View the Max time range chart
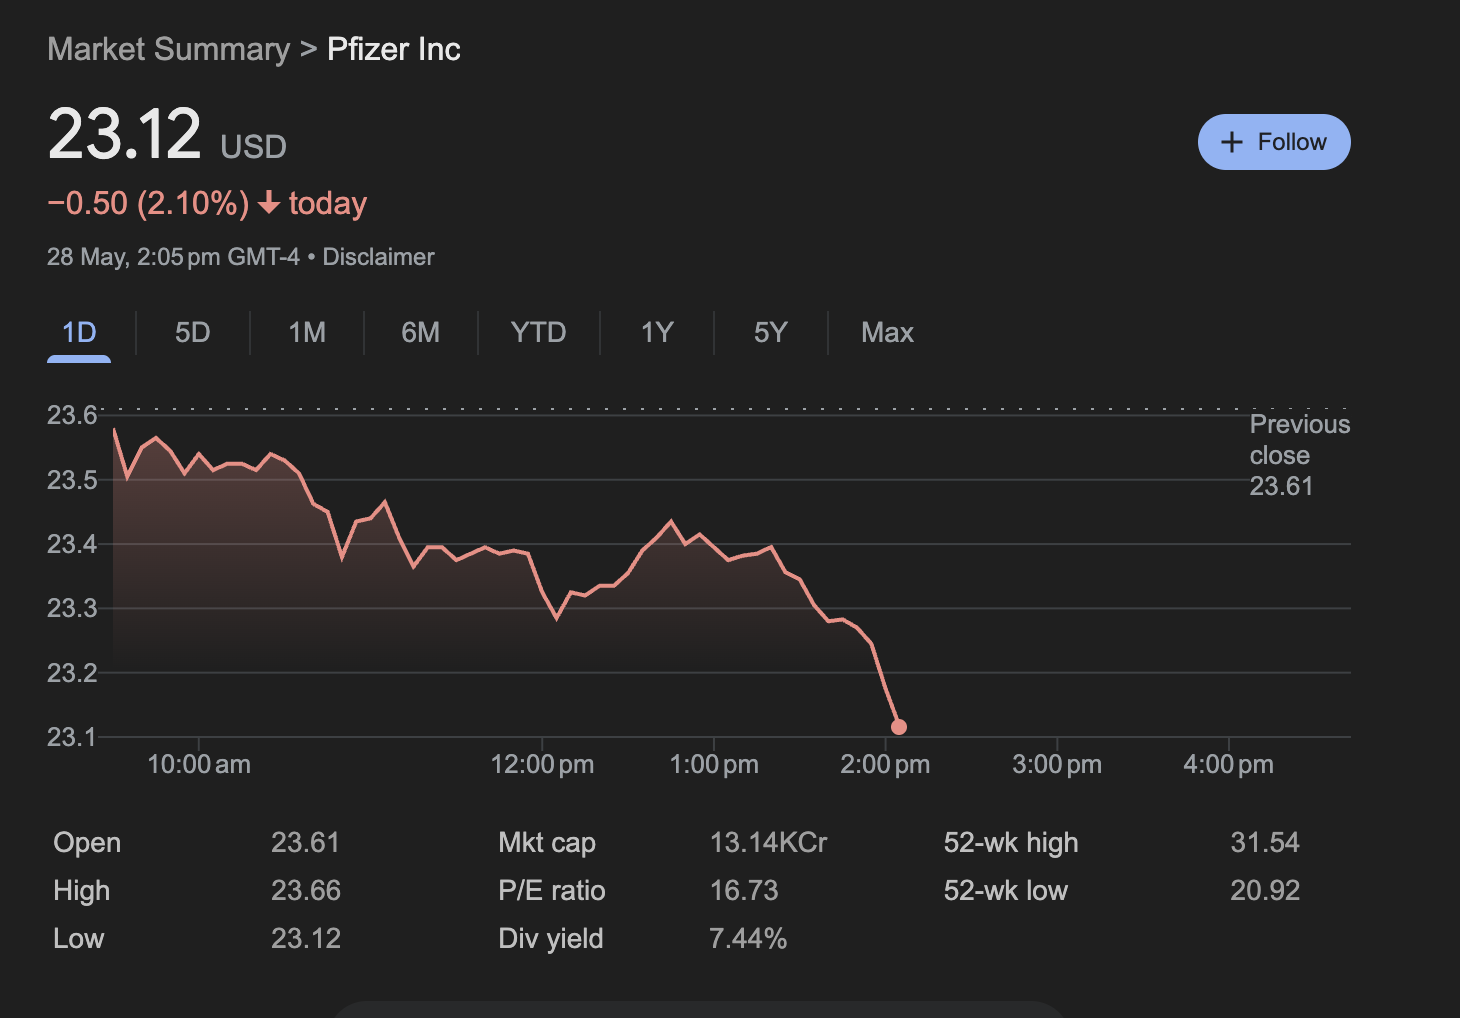Screen dimensions: 1460x1018 (x=887, y=332)
